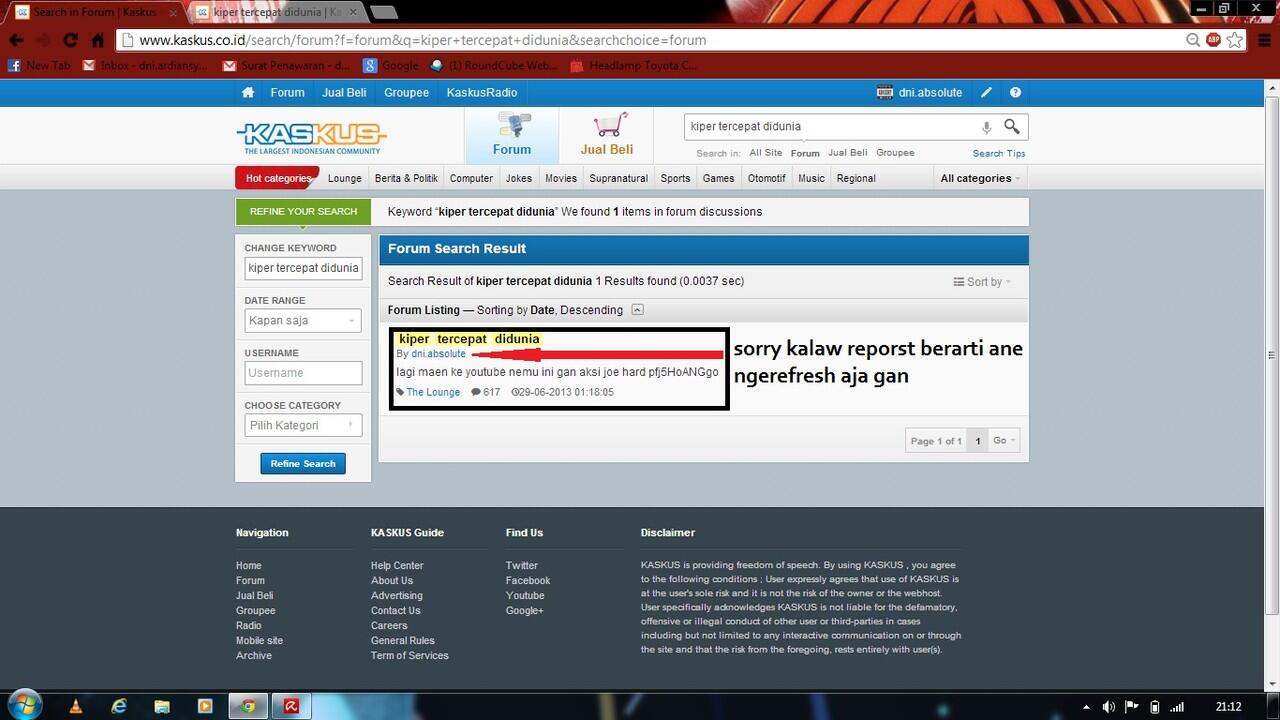This screenshot has height=720, width=1280.
Task: Open the Term of Services footer link
Action: 410,656
